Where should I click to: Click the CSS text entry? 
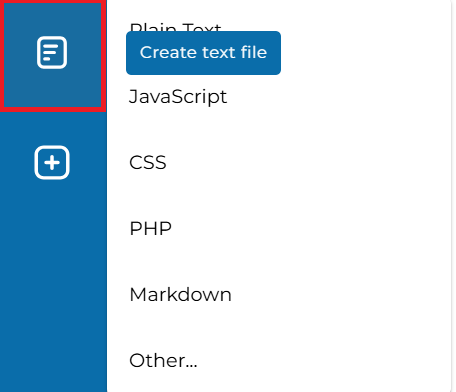click(148, 163)
